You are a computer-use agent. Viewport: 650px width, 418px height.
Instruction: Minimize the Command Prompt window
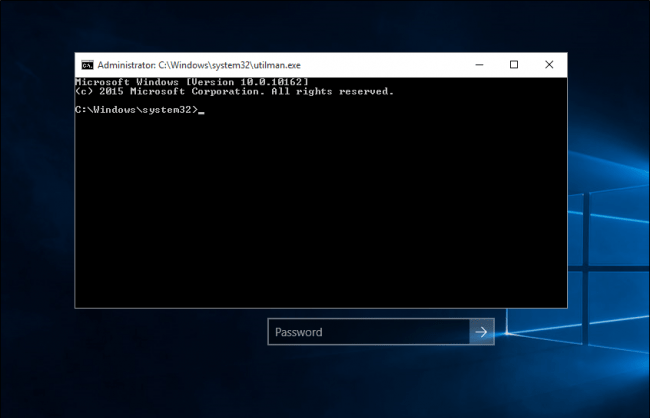pos(478,65)
